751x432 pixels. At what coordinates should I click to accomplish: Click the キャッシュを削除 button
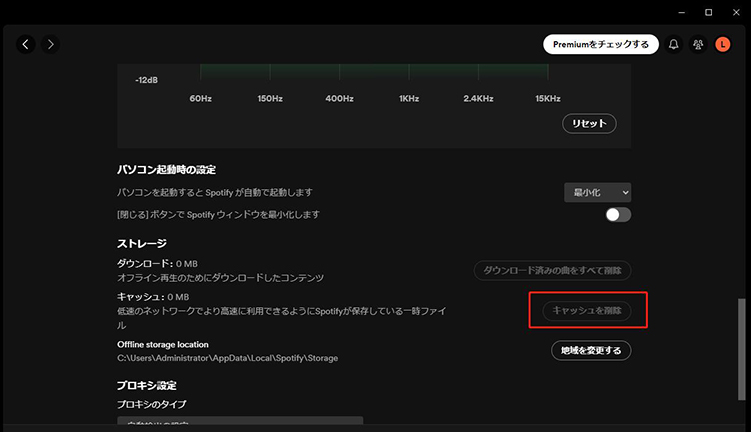pyautogui.click(x=587, y=310)
